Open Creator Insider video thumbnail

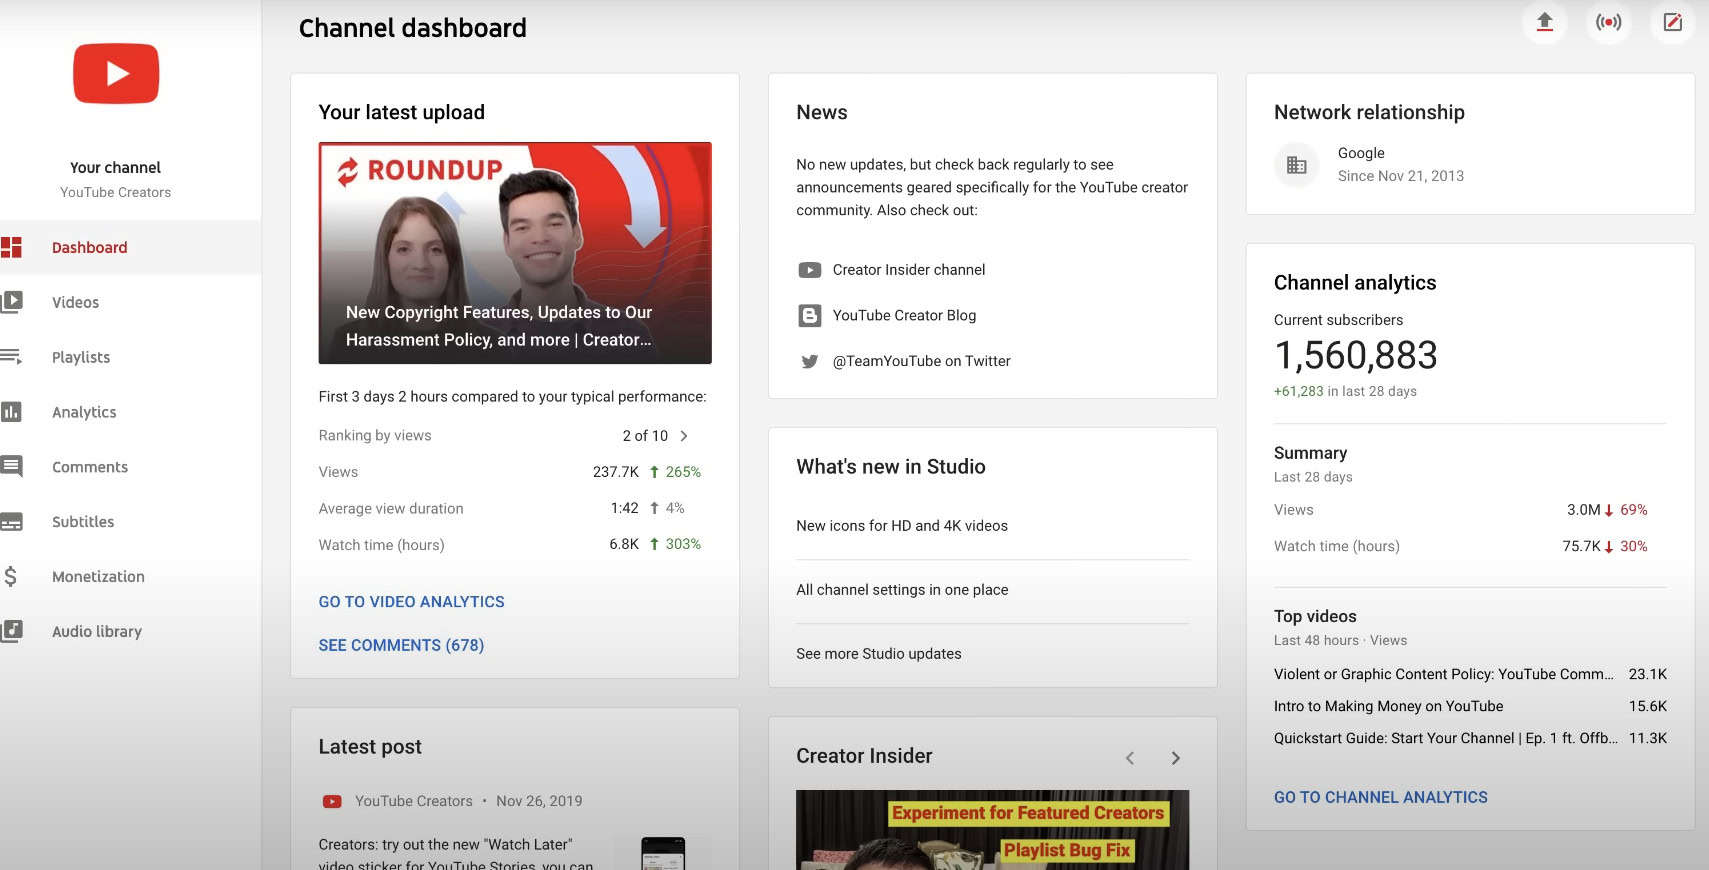(992, 830)
